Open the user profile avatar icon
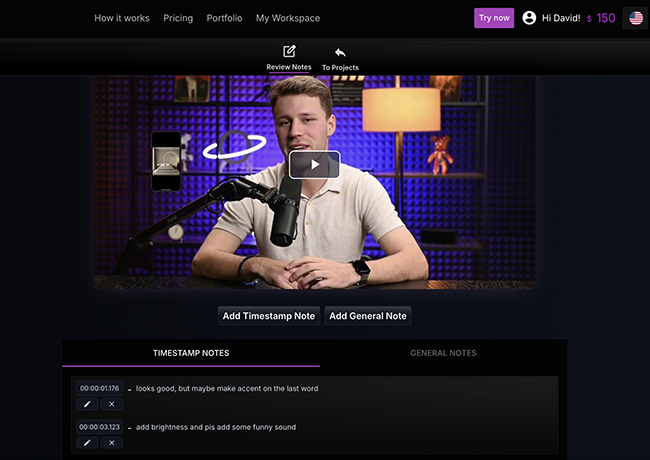 (529, 18)
